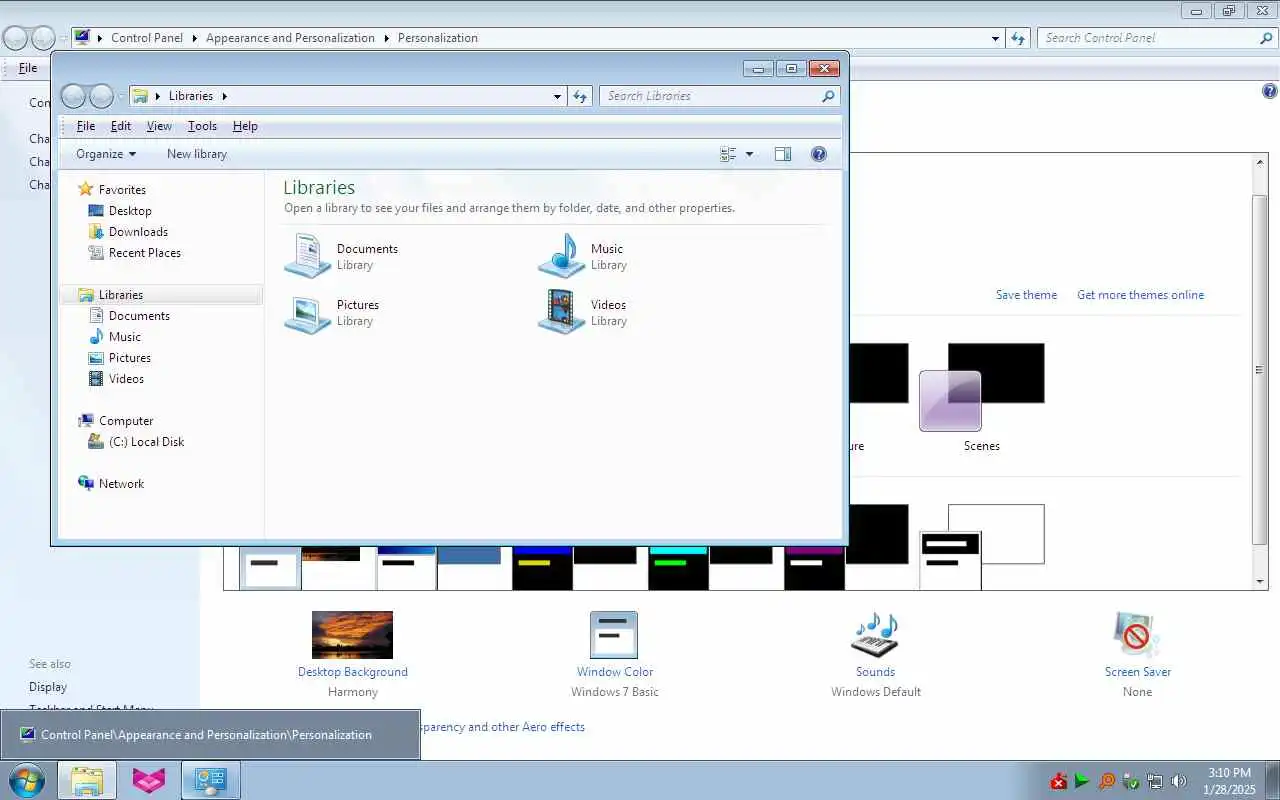Select Downloads under Favorites
Screen dimensions: 1280x800
[x=138, y=232]
